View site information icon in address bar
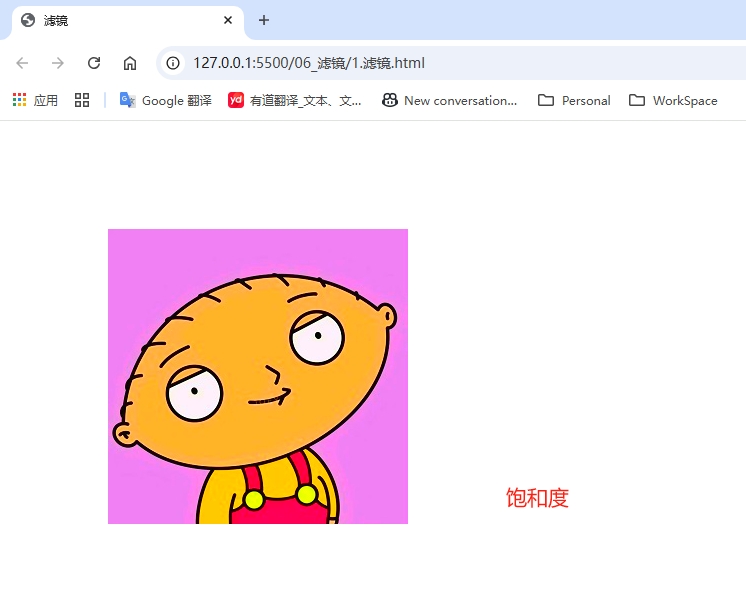The width and height of the screenshot is (746, 598). [173, 63]
